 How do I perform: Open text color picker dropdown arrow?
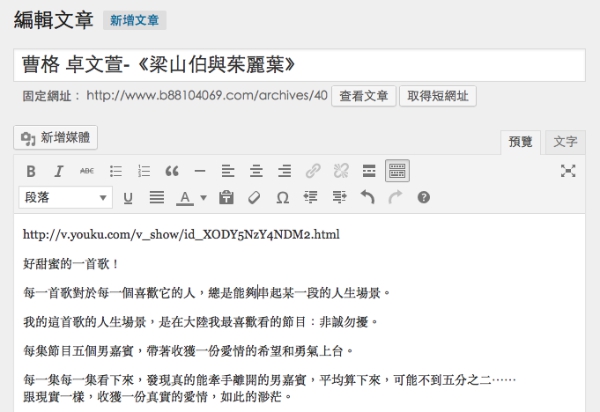pos(204,198)
